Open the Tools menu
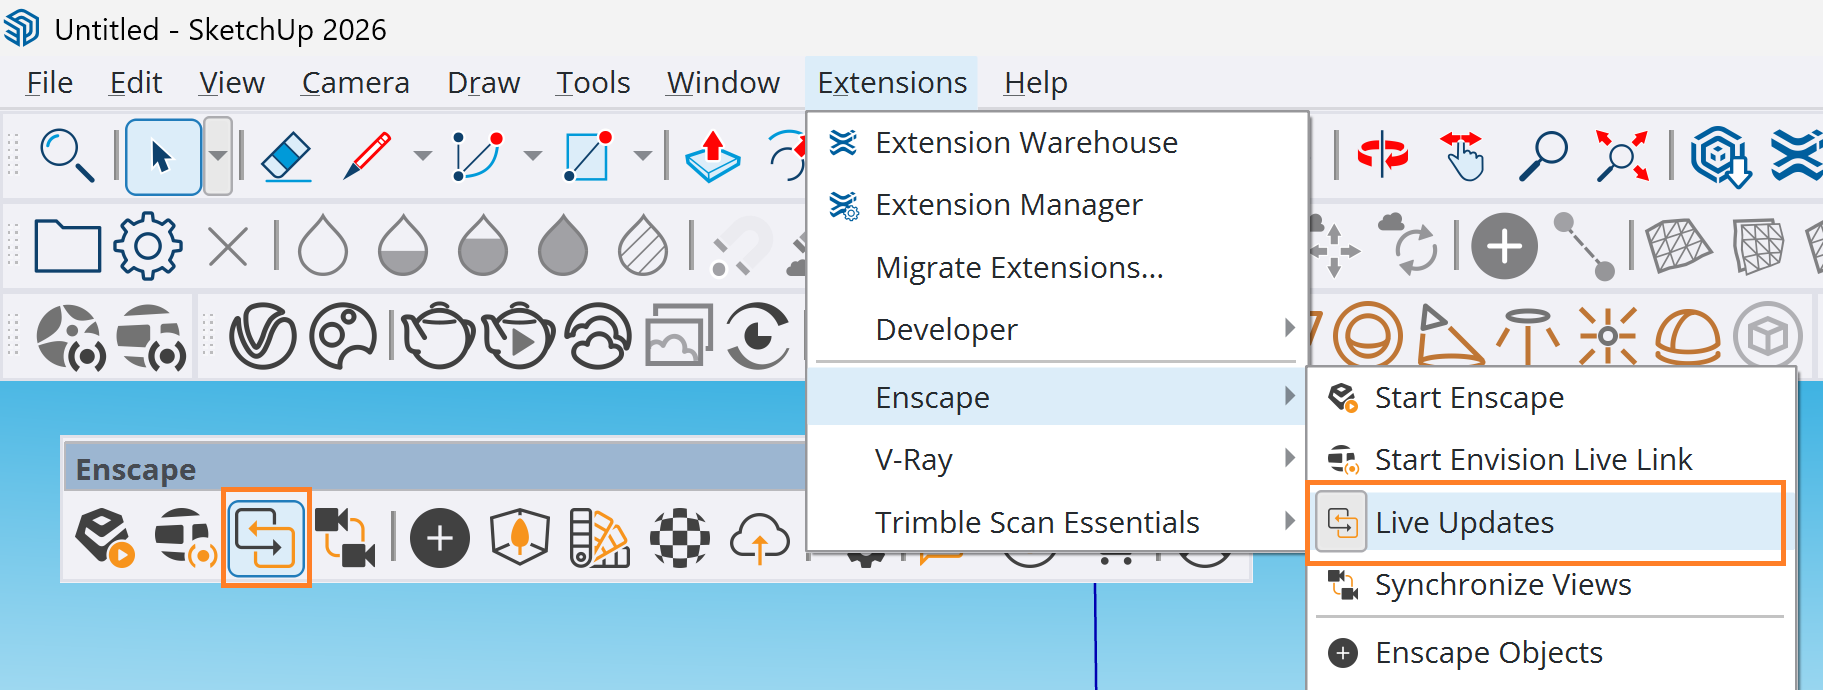The width and height of the screenshot is (1823, 690). [x=593, y=83]
